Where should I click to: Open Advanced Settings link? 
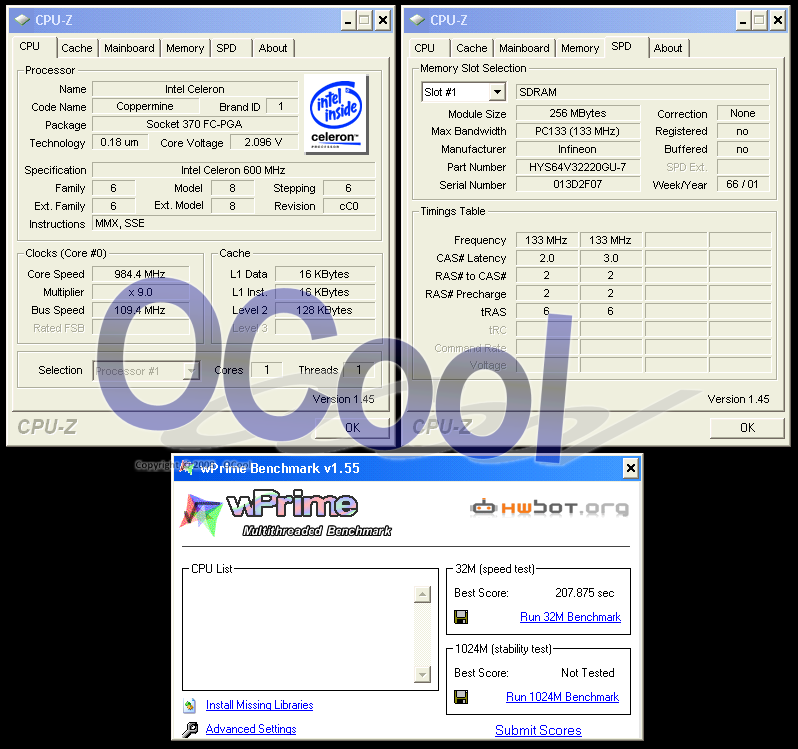(x=251, y=729)
